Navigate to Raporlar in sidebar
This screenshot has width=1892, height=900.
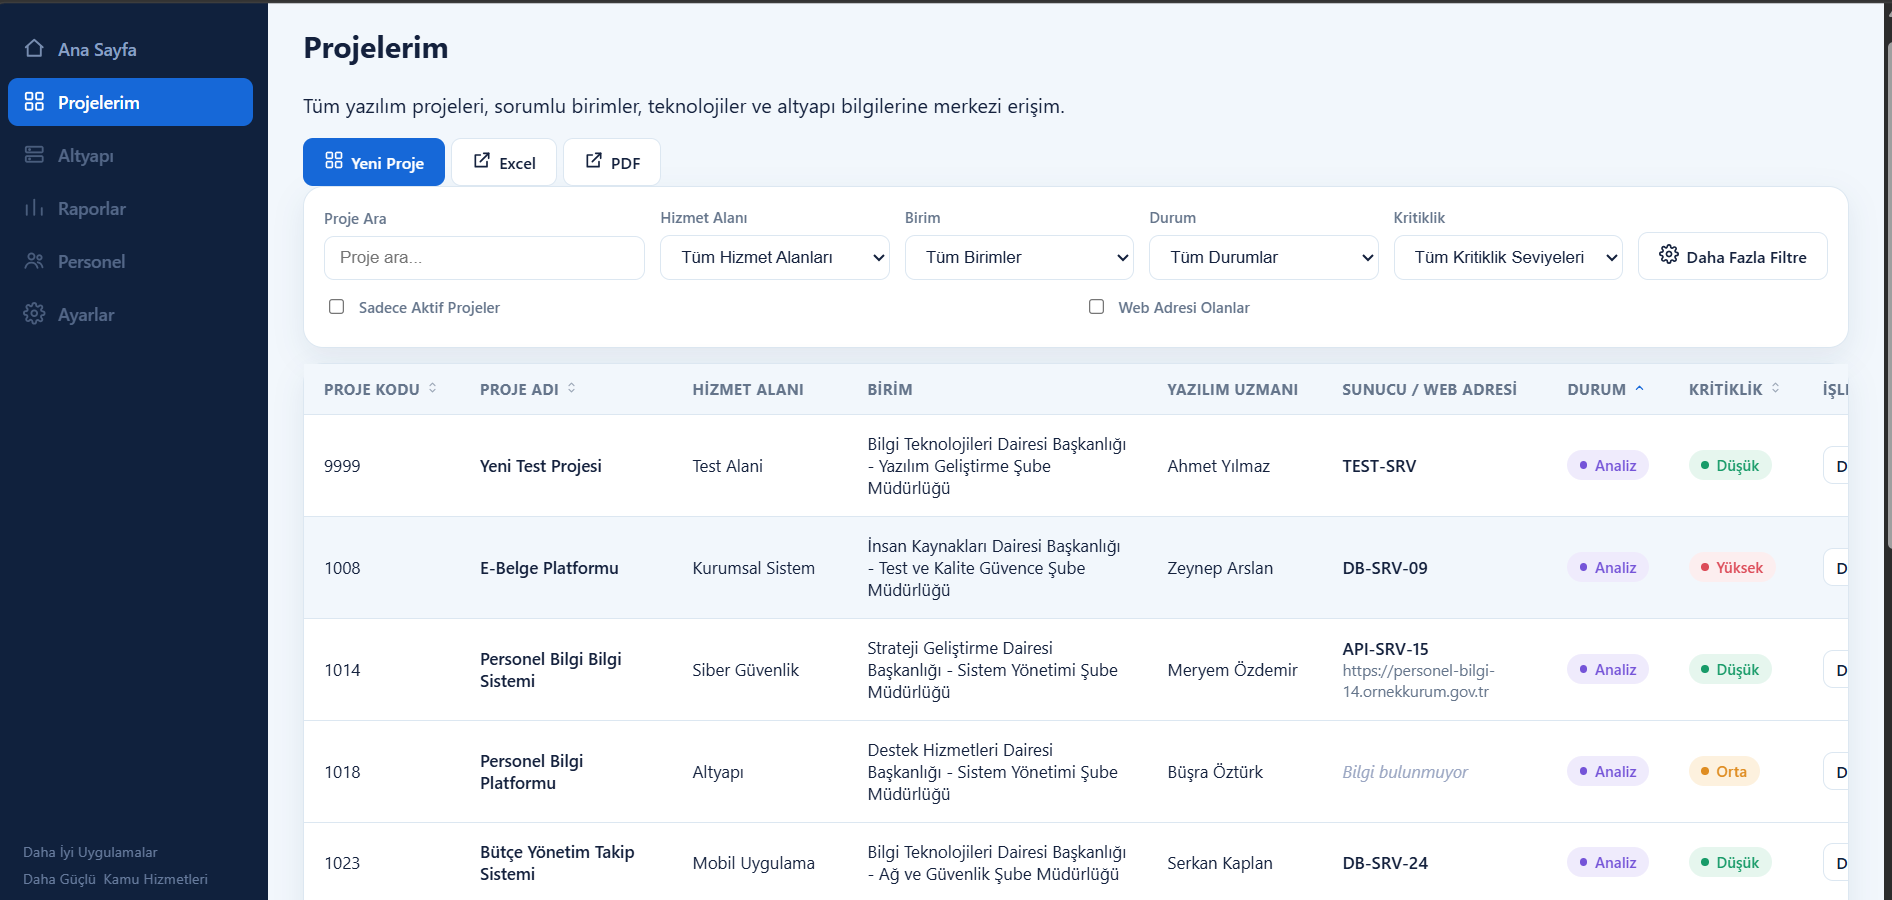point(130,208)
